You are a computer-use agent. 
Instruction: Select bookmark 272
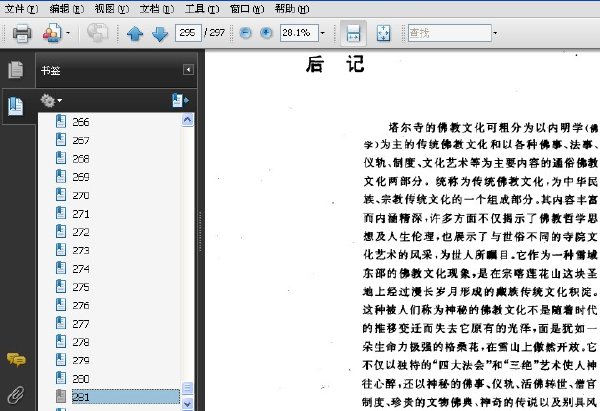(x=81, y=232)
